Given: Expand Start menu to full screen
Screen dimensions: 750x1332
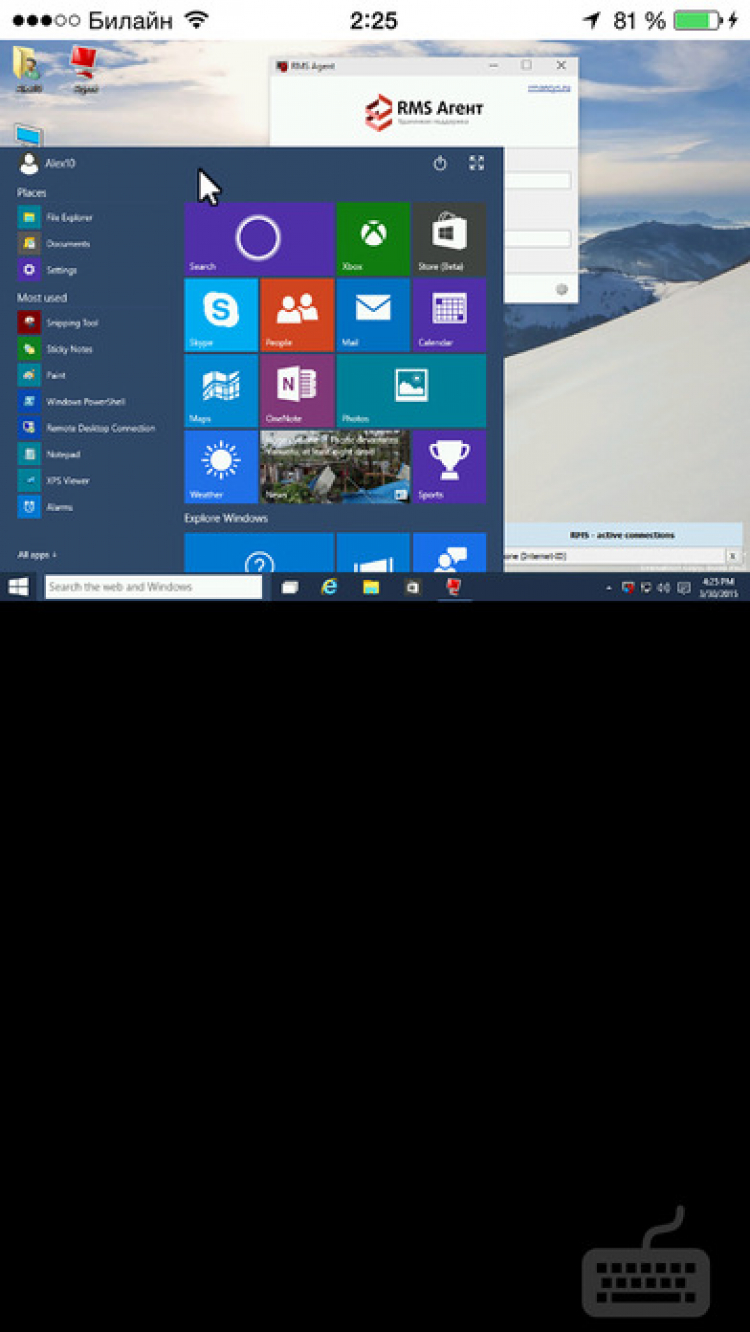Looking at the screenshot, I should click(x=476, y=163).
